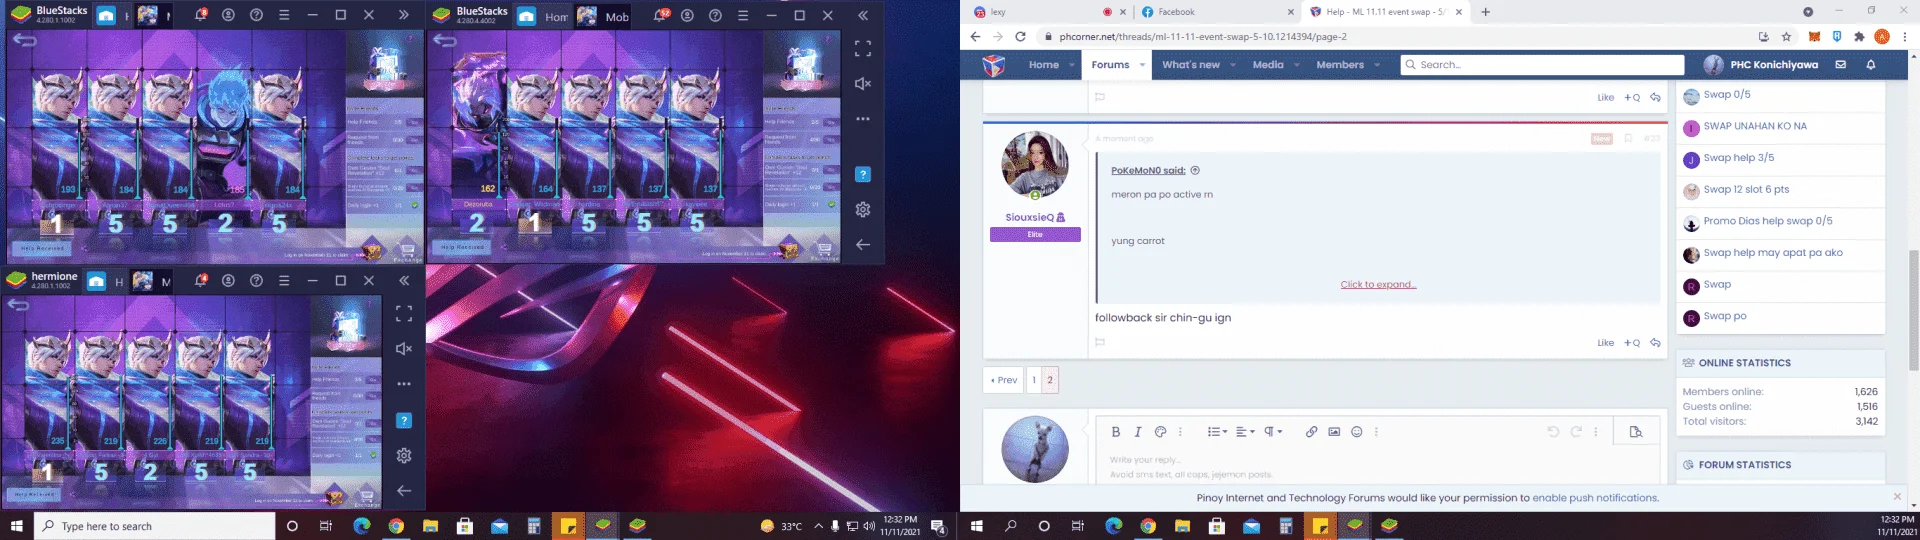Screen dimensions: 1920x540
Task: Toggle the bookmark icon on post #23
Action: [1628, 139]
